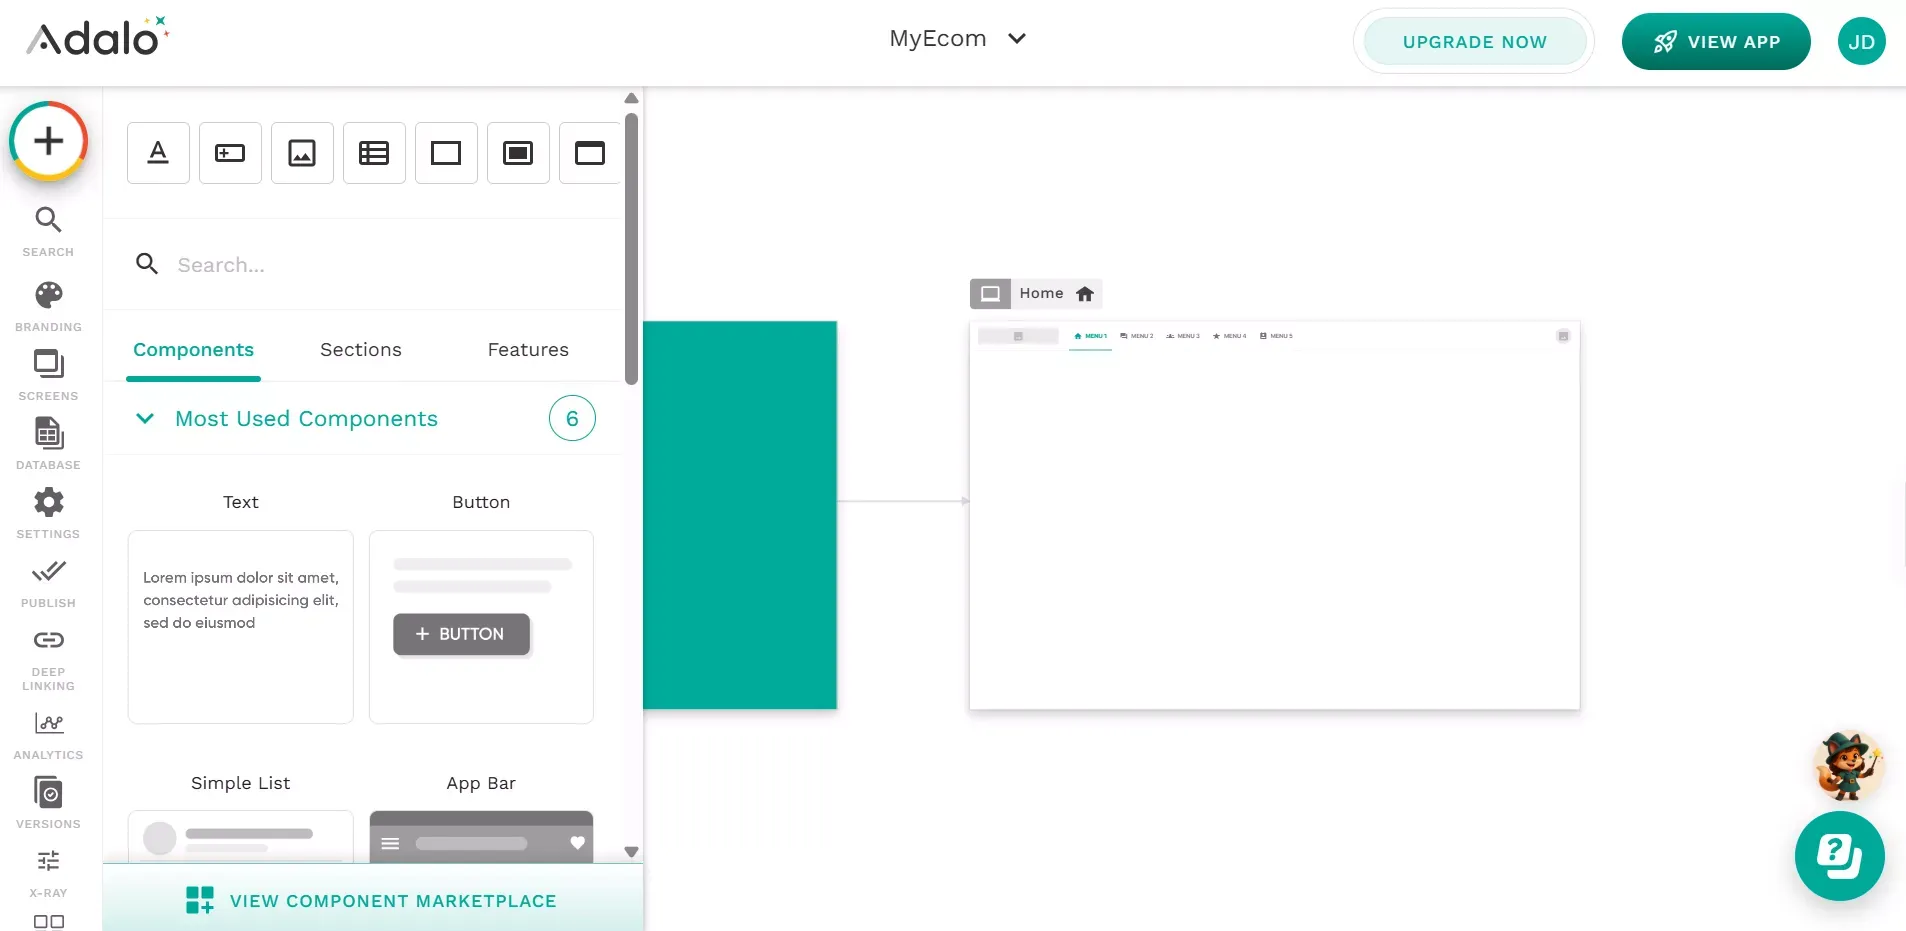Click the image placeholder on Home screen right
Viewport: 1906px width, 931px height.
click(1563, 336)
